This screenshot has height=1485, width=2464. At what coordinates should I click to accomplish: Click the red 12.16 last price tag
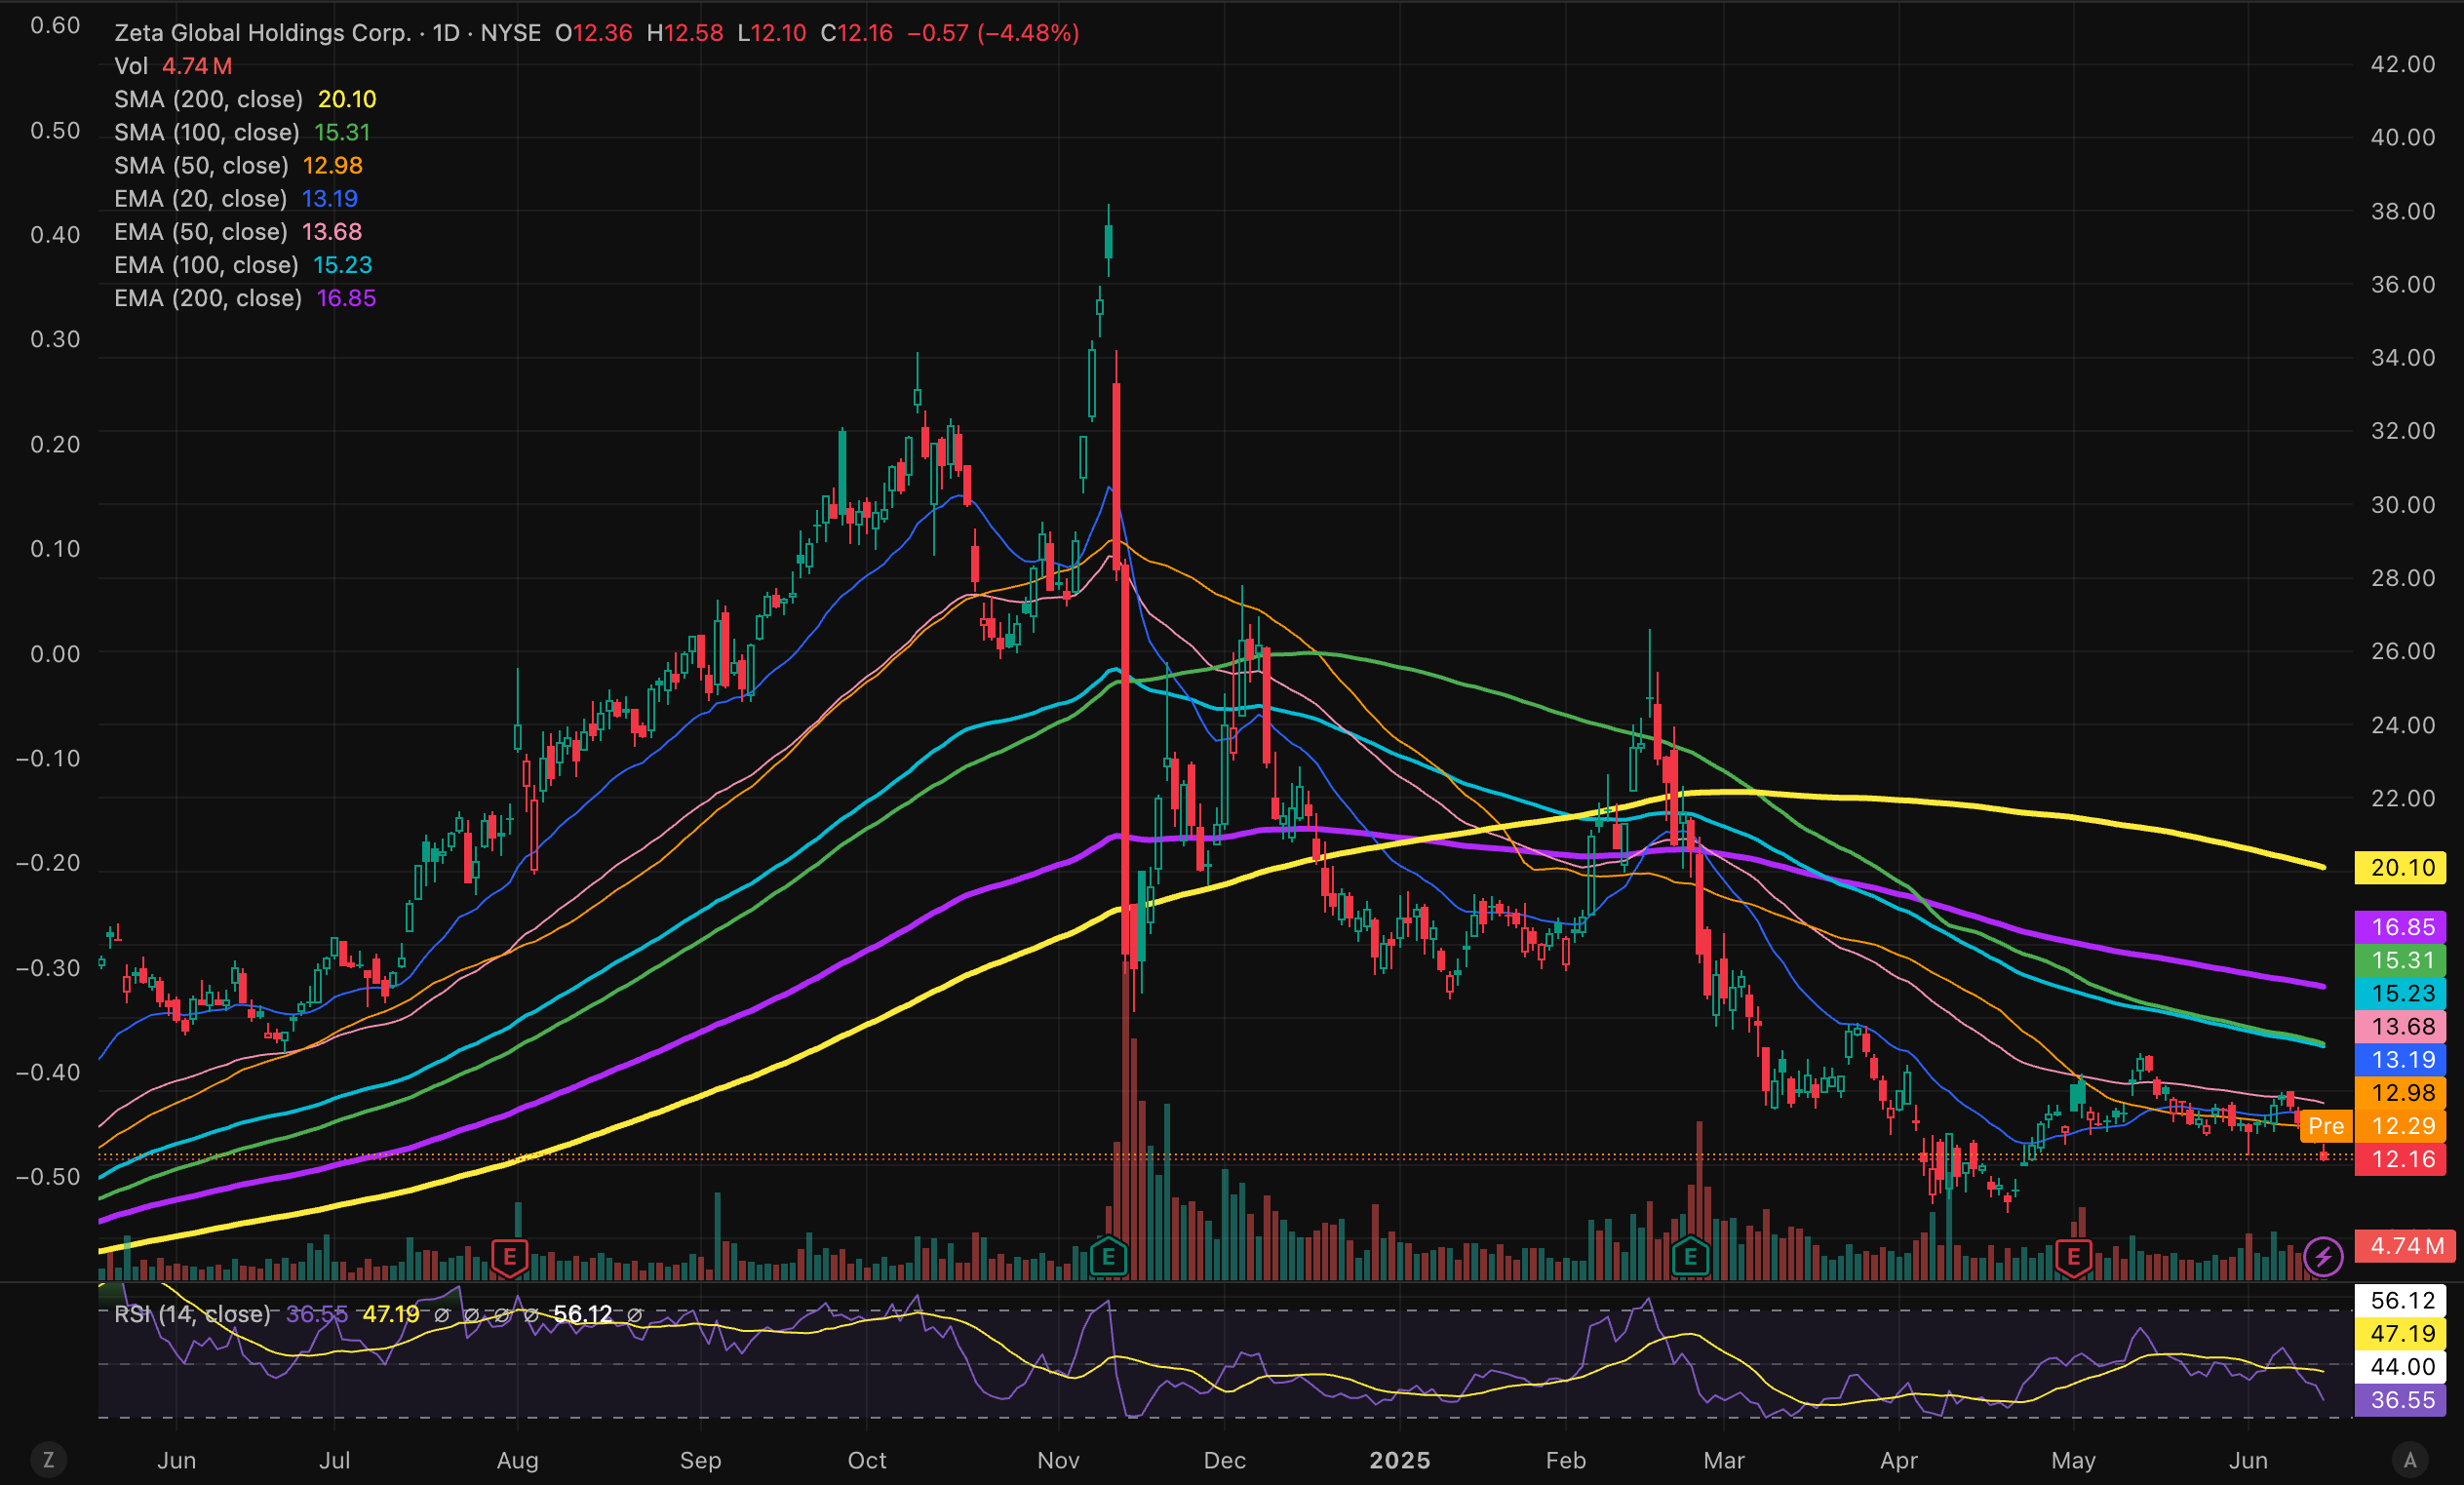[x=2401, y=1159]
